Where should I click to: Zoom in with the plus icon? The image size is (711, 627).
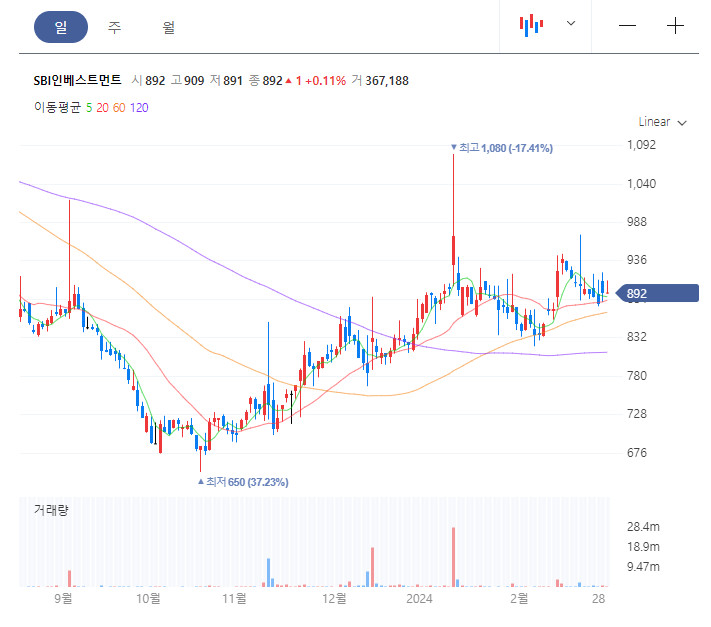click(675, 25)
